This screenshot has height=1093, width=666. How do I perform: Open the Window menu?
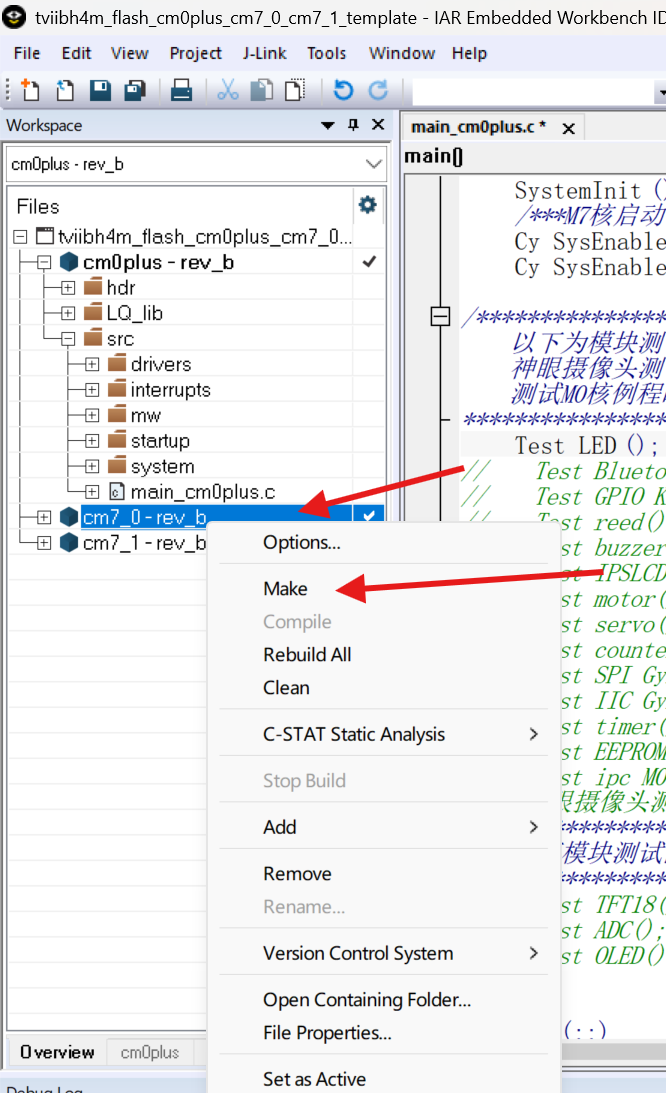402,53
